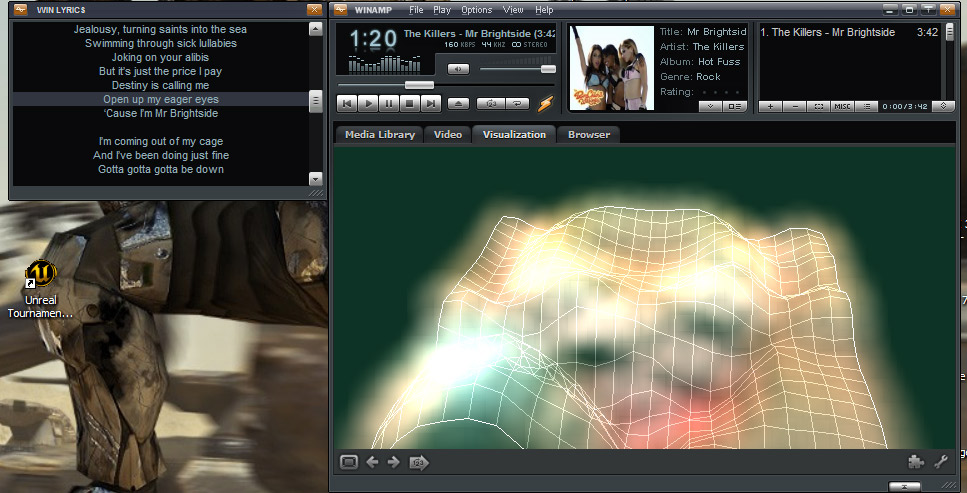Adjust the volume slider handle

coord(548,69)
